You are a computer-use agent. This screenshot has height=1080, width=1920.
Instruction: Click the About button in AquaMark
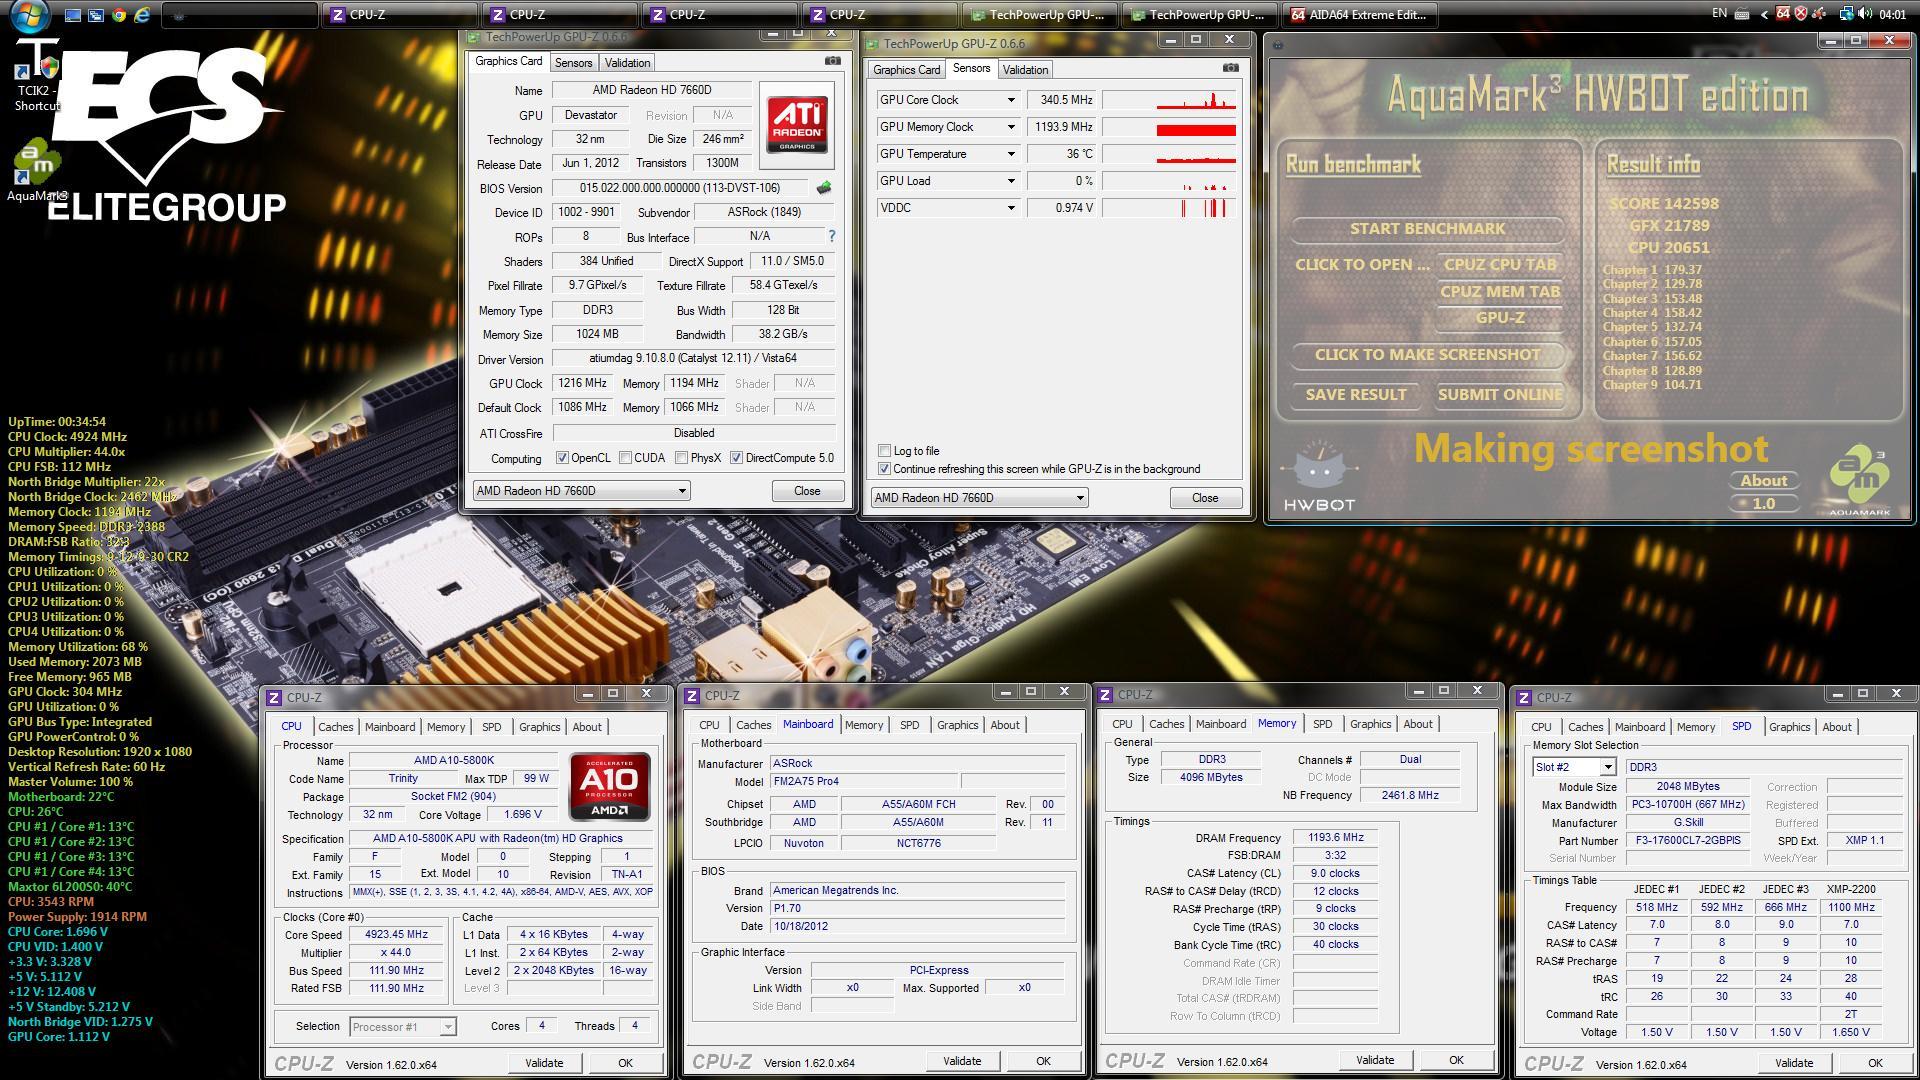1763,481
